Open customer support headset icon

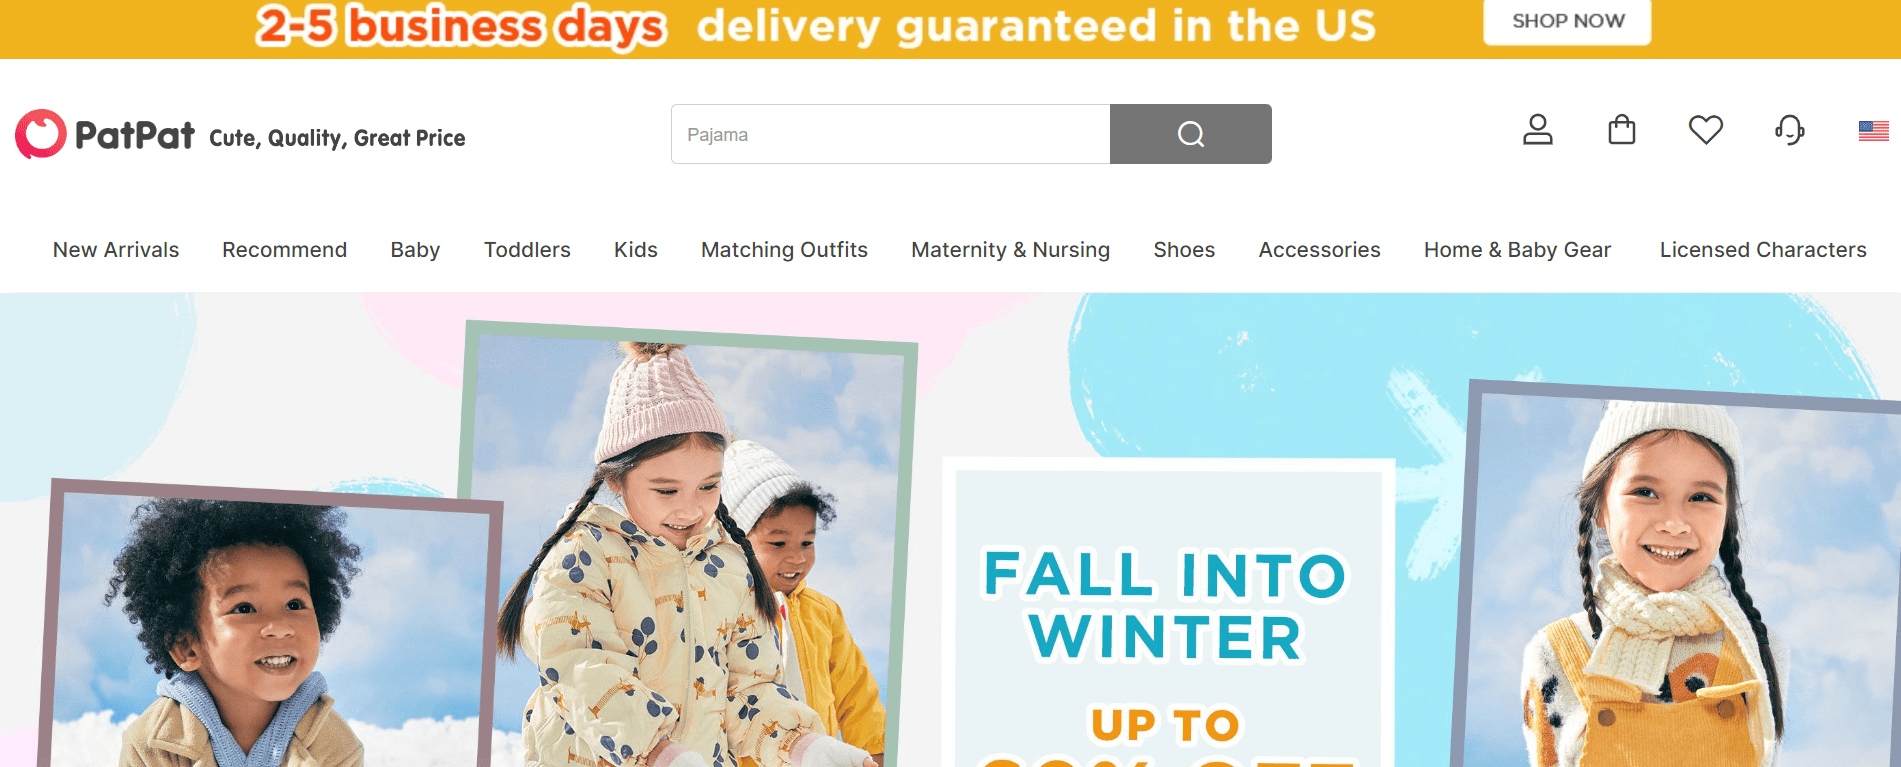click(1789, 130)
